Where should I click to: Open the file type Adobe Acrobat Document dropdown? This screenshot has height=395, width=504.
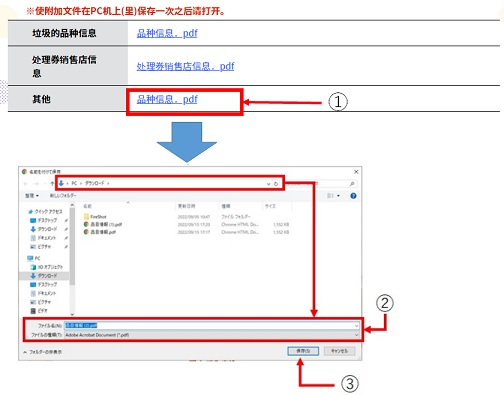click(212, 335)
